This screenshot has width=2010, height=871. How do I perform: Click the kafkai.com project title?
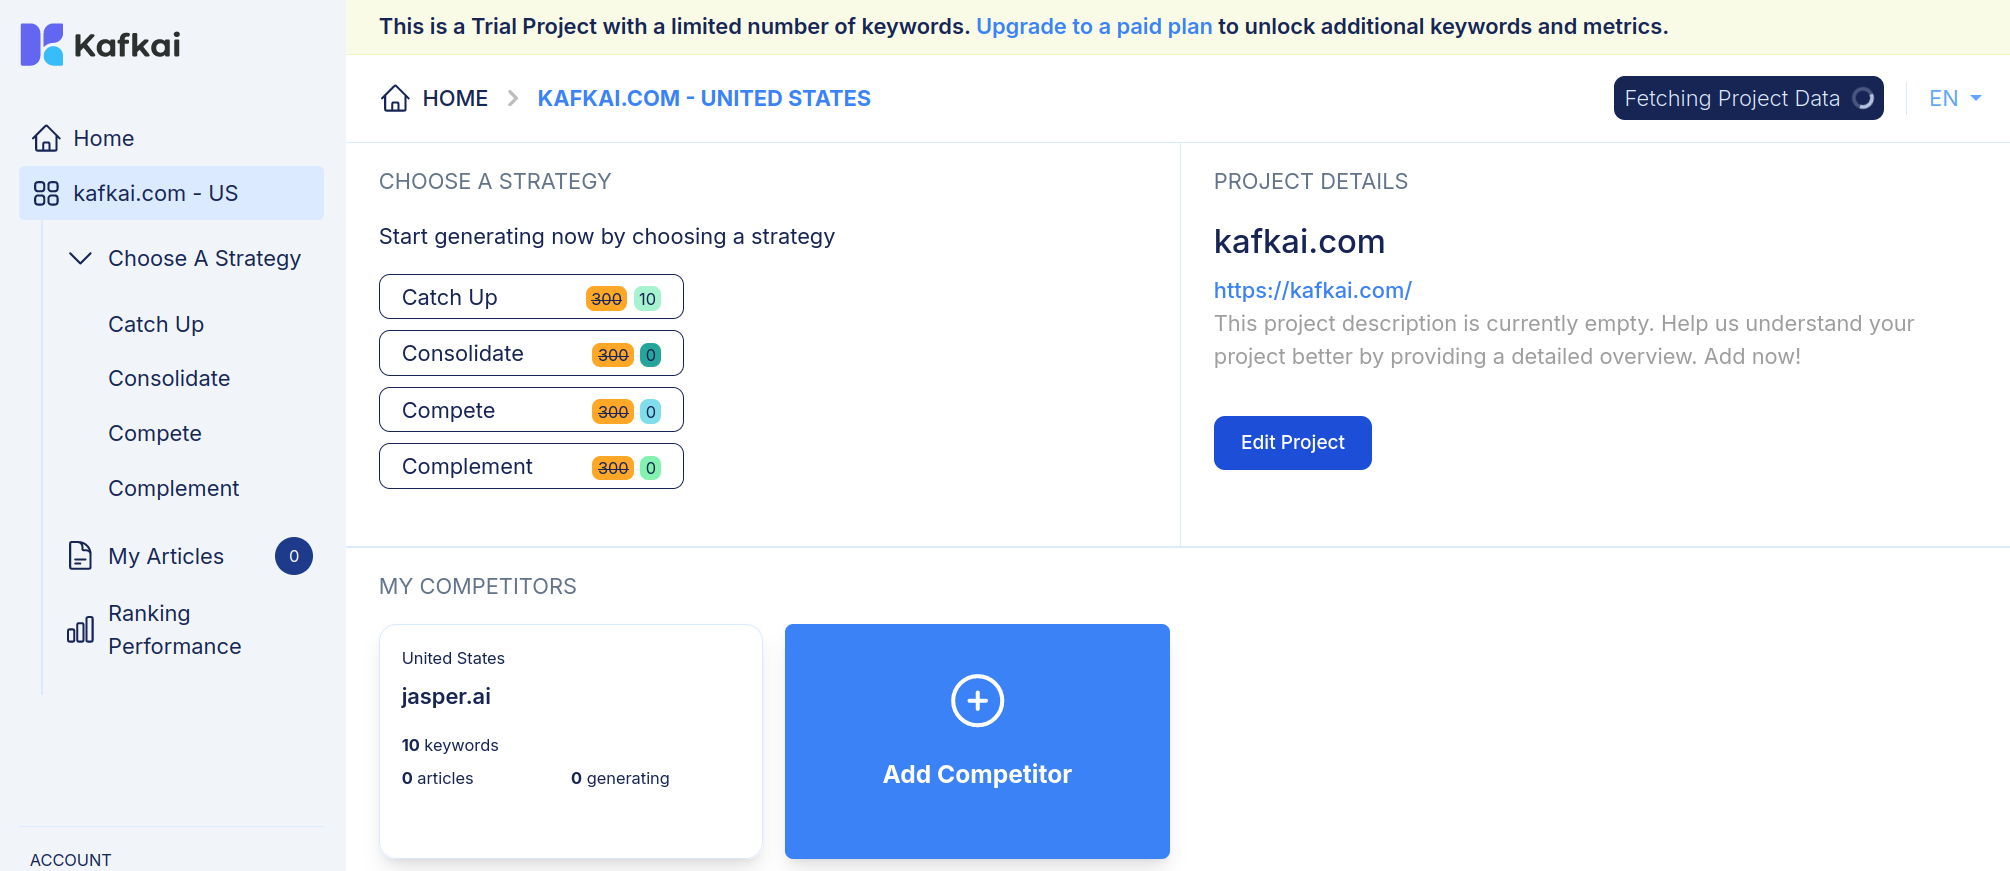[x=1299, y=241]
